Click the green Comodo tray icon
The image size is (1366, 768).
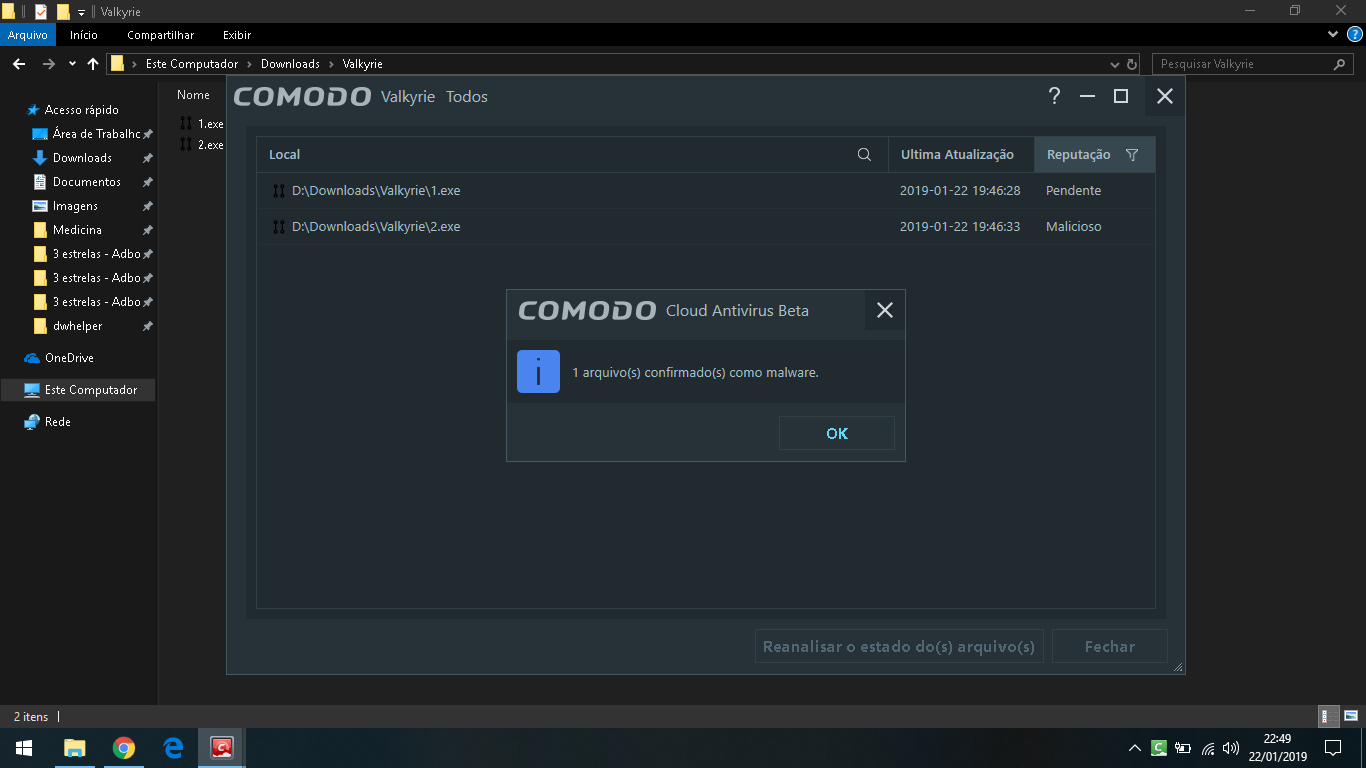pyautogui.click(x=1159, y=748)
